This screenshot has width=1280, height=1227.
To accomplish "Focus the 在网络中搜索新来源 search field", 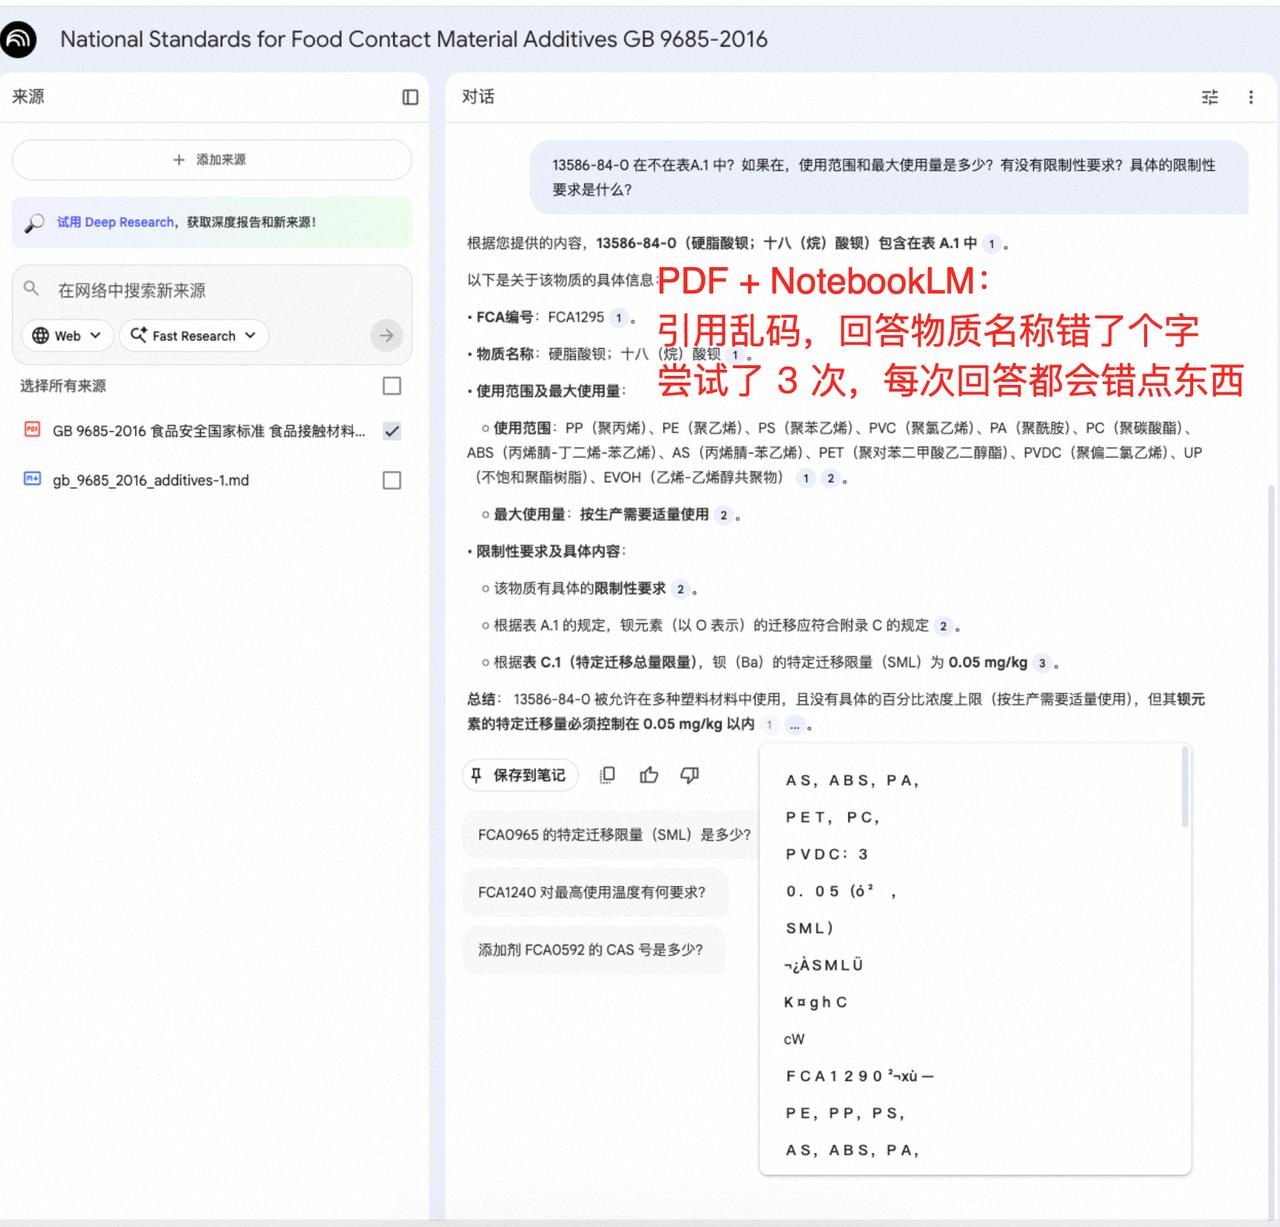I will tap(212, 290).
